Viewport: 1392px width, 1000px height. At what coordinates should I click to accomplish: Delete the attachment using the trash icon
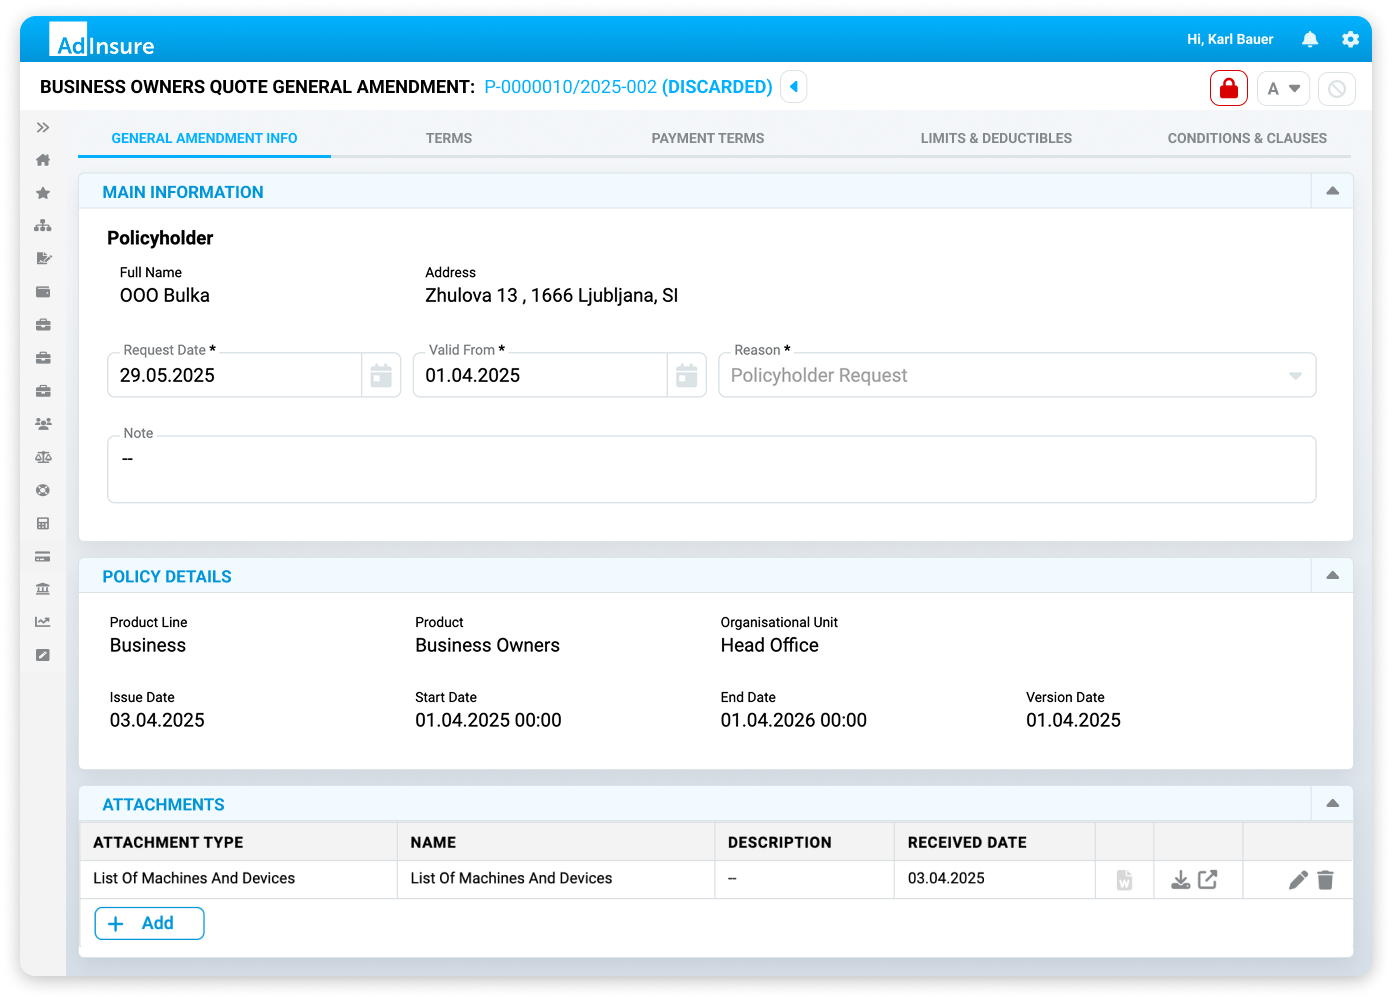[x=1326, y=879]
